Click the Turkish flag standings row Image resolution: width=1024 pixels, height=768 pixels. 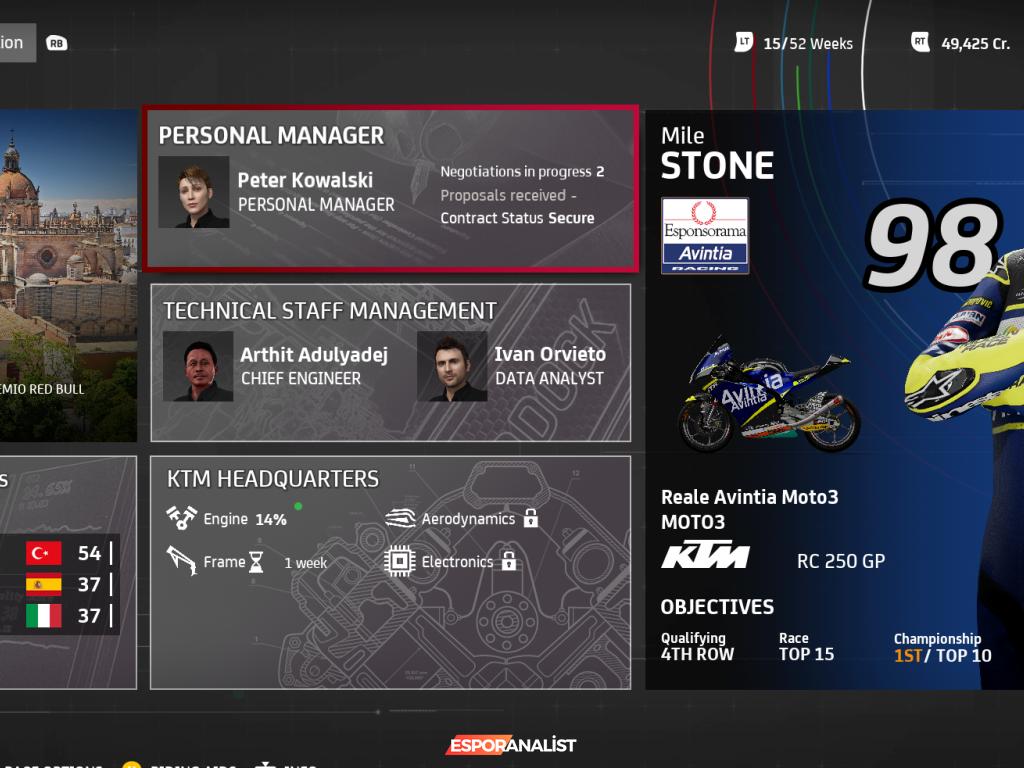pyautogui.click(x=60, y=553)
